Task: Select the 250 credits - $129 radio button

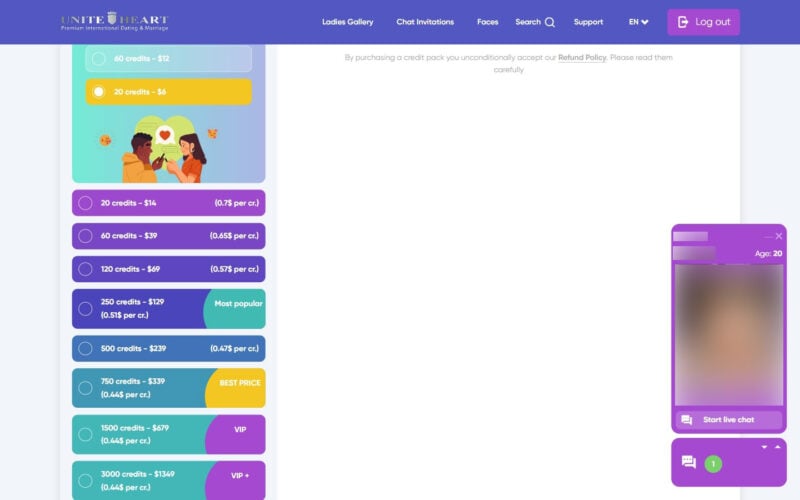Action: tap(85, 309)
